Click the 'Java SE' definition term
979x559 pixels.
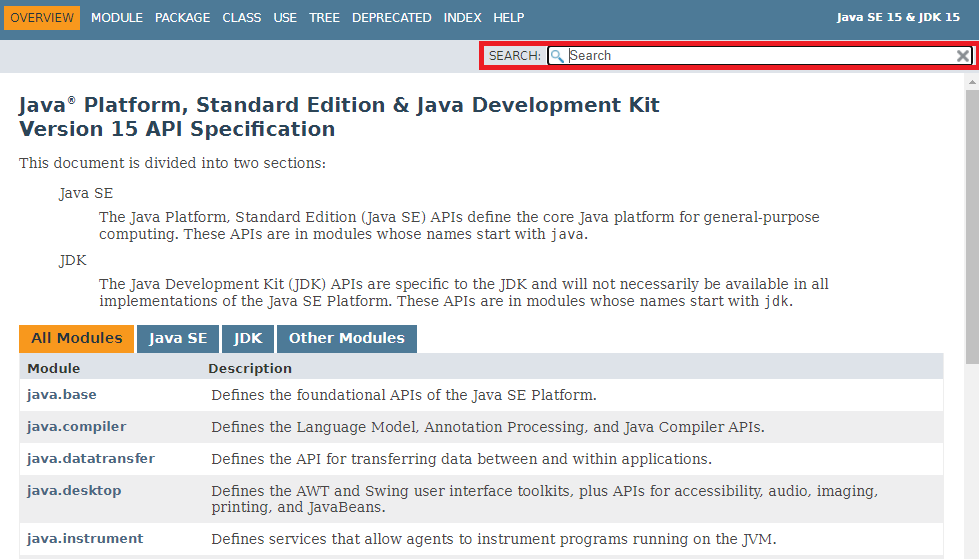[86, 193]
